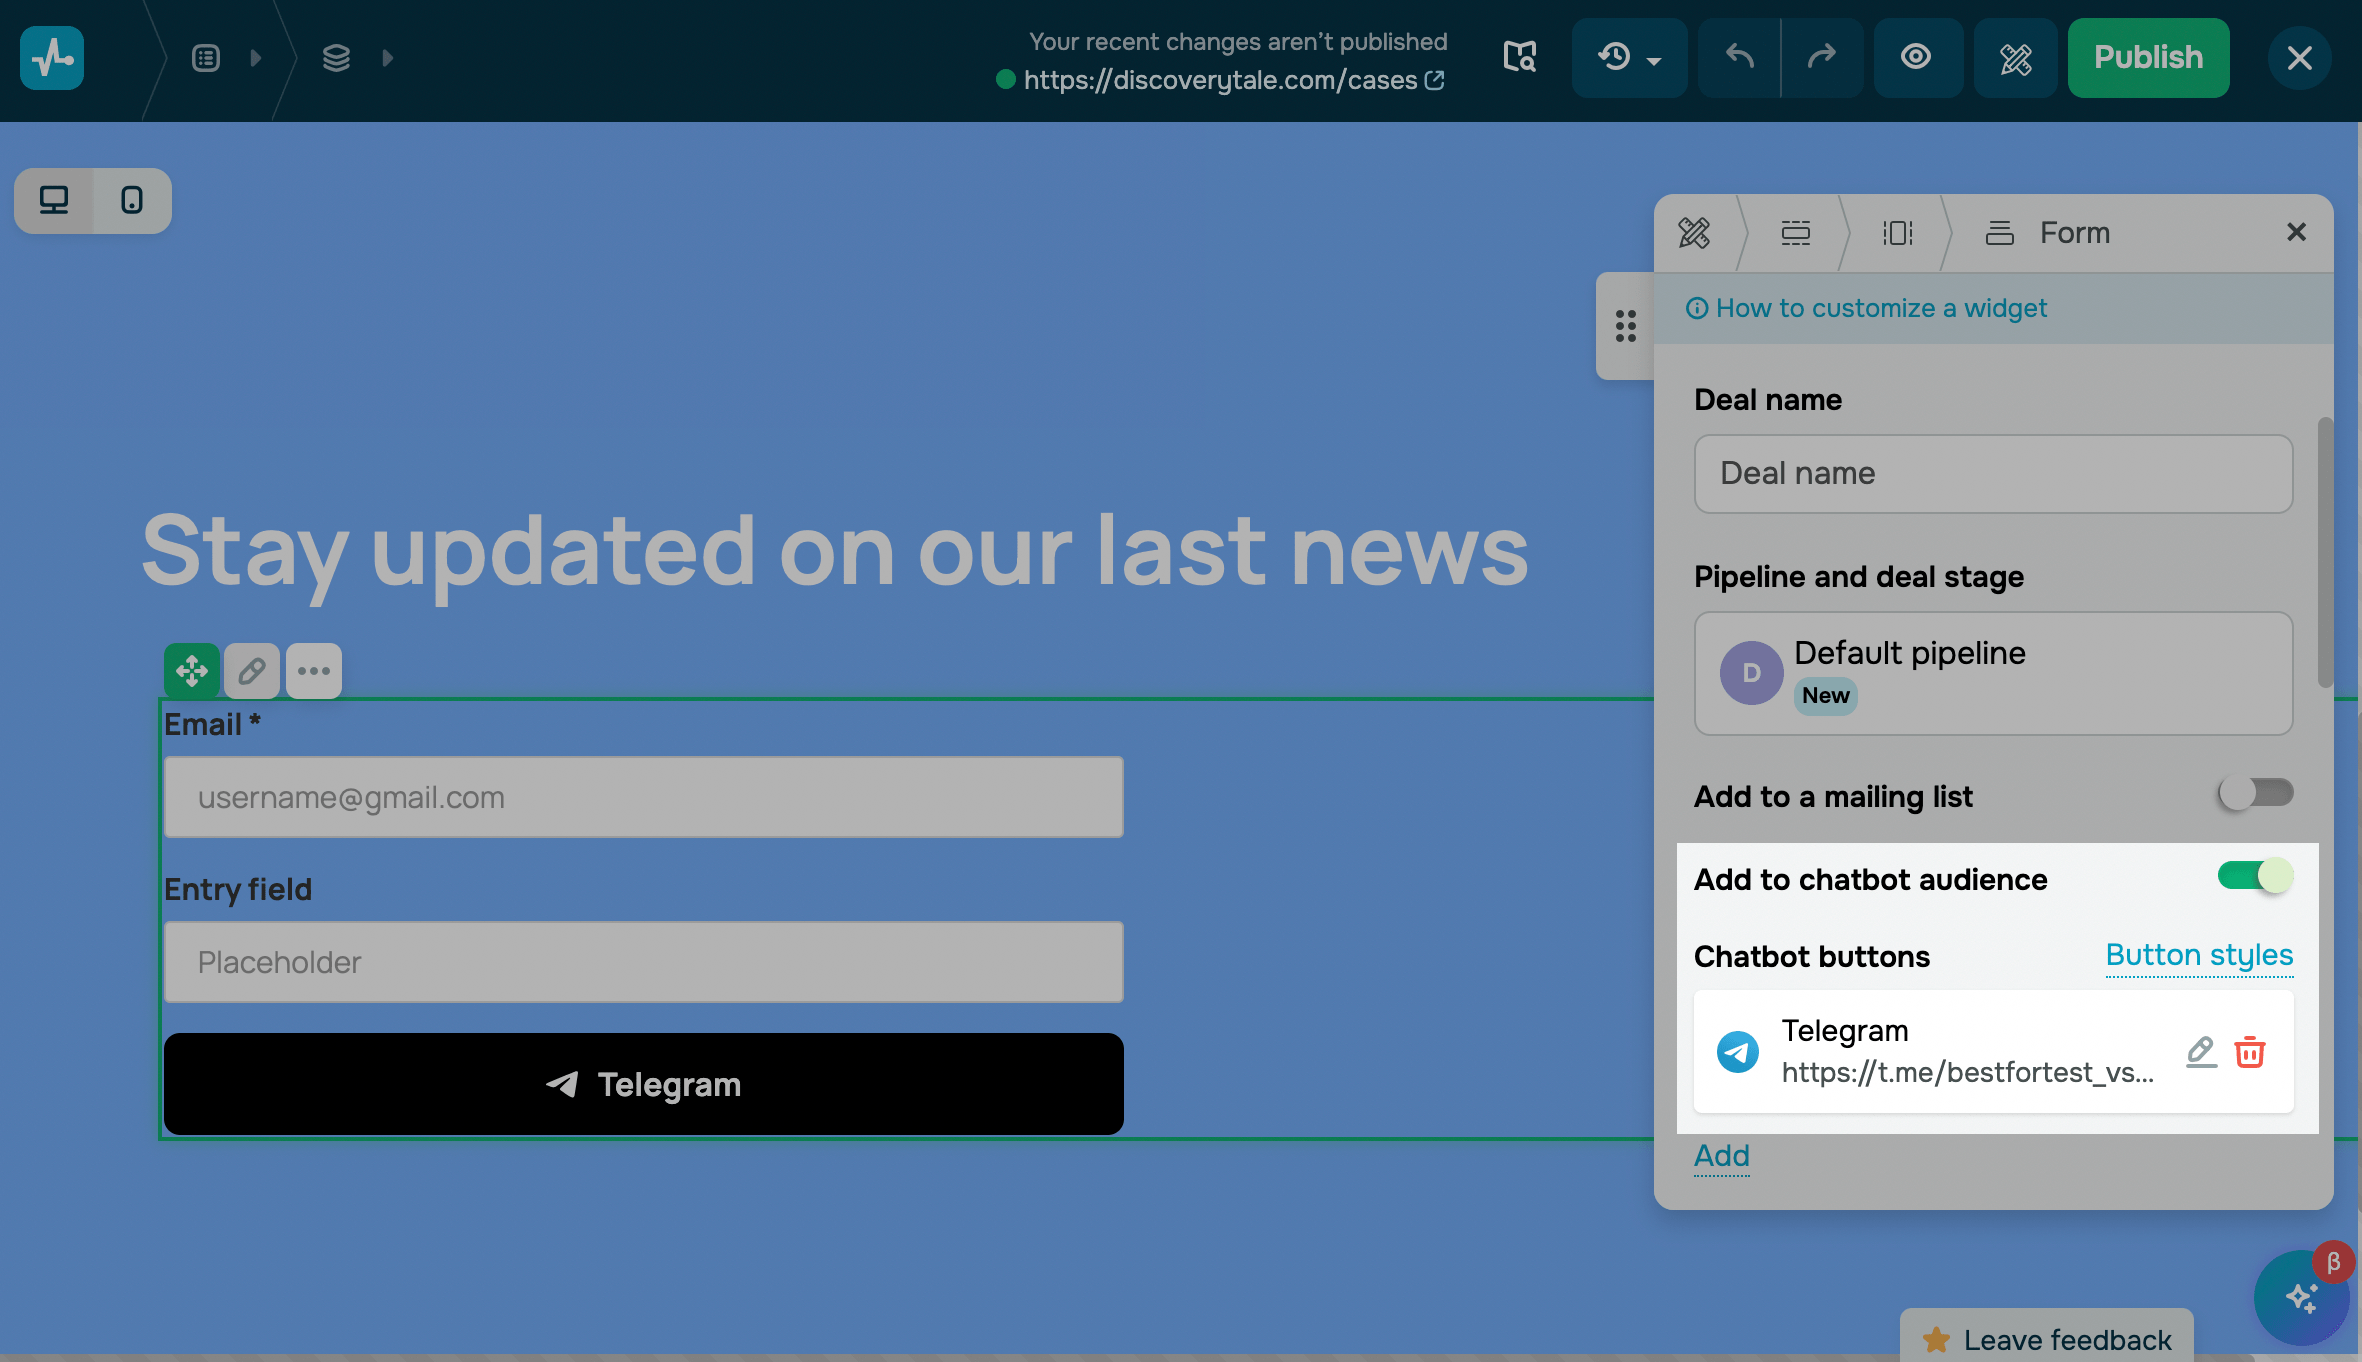Switch to mobile device preview
The height and width of the screenshot is (1362, 2362).
click(x=132, y=201)
